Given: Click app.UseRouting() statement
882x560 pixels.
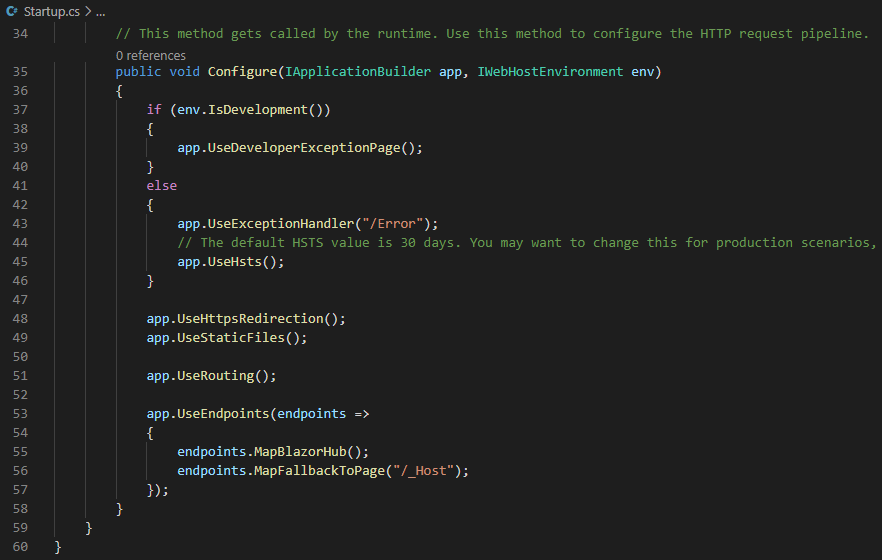Looking at the screenshot, I should pos(212,376).
